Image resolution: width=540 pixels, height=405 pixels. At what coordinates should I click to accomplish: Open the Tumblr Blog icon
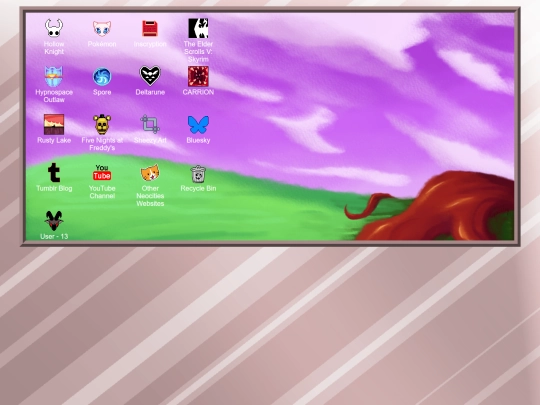coord(54,173)
